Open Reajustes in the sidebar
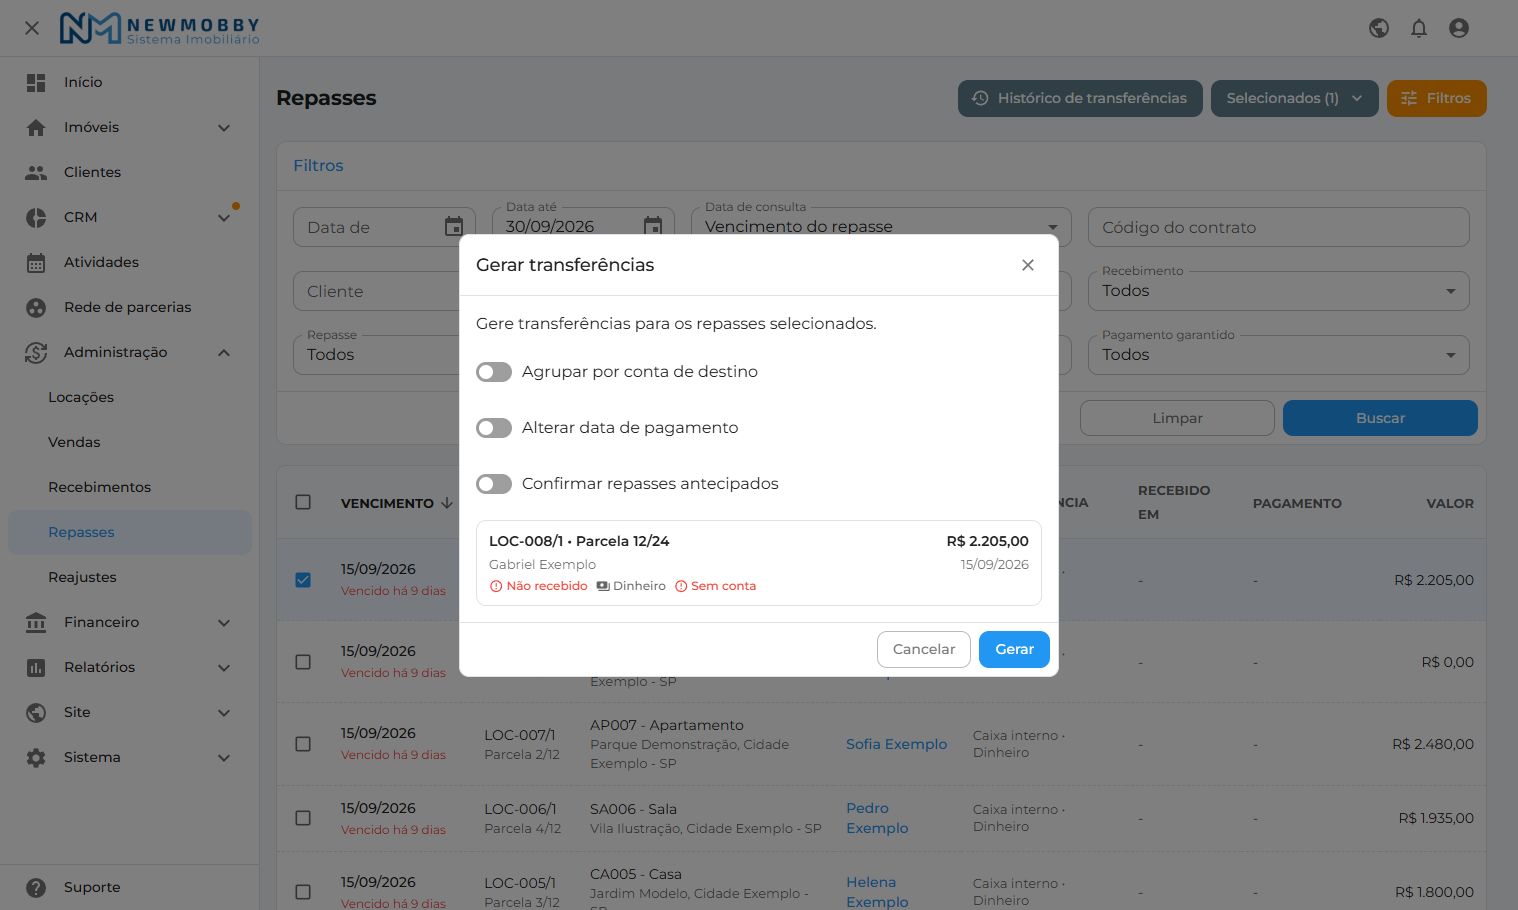 coord(82,577)
